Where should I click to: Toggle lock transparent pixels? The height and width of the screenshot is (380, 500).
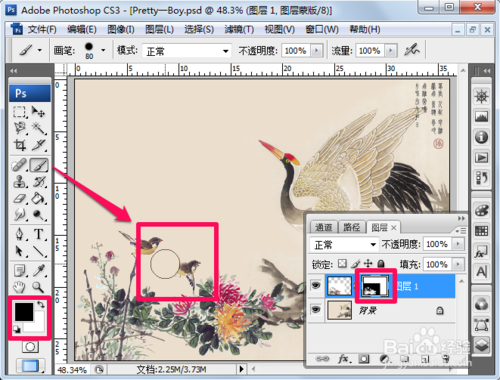pos(342,264)
